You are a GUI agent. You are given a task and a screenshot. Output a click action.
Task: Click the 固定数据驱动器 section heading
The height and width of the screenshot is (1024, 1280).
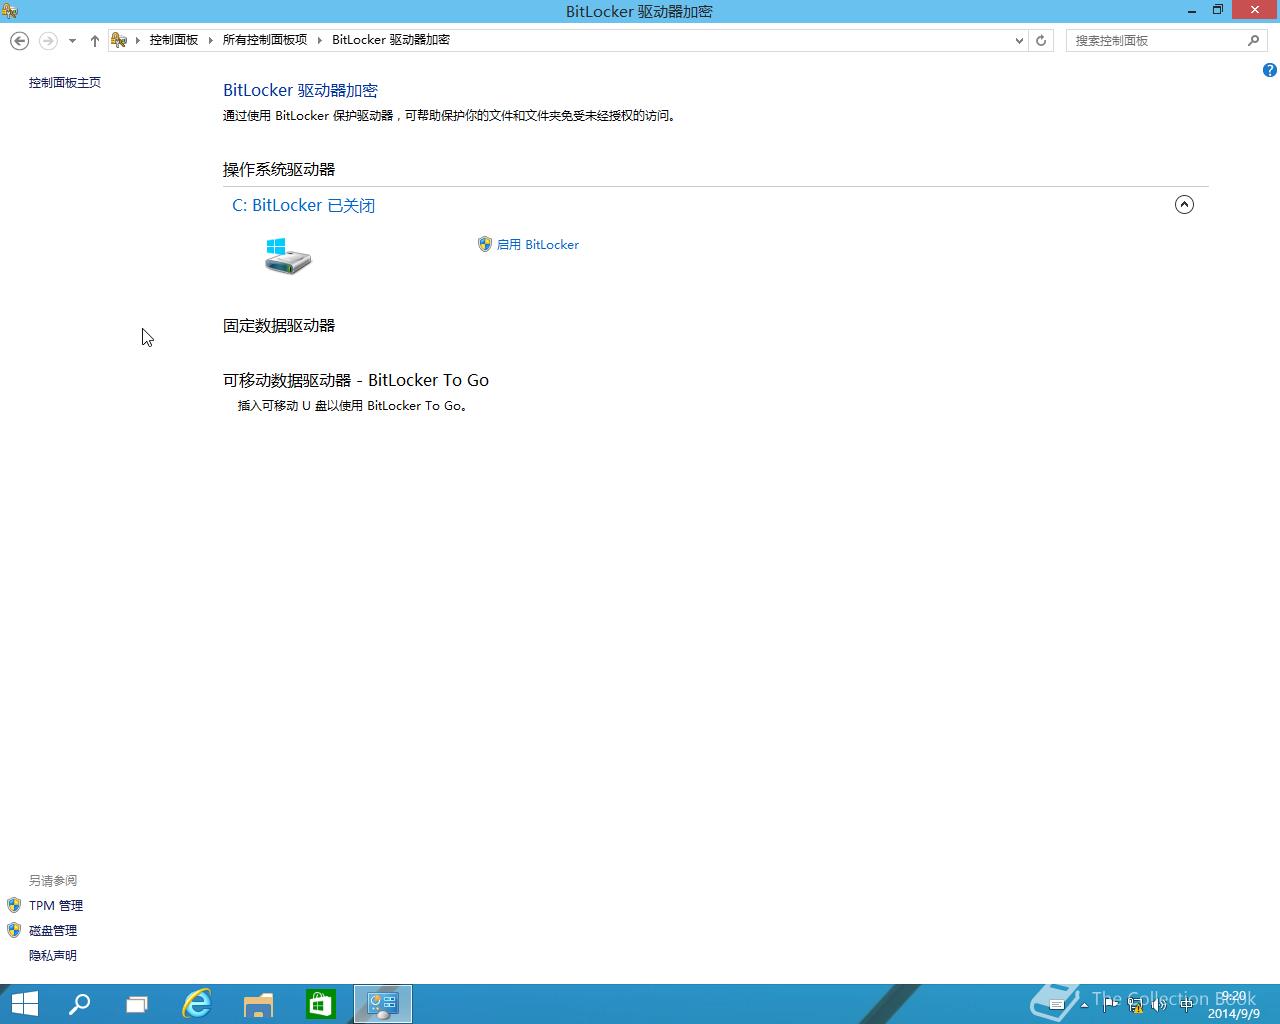click(279, 326)
